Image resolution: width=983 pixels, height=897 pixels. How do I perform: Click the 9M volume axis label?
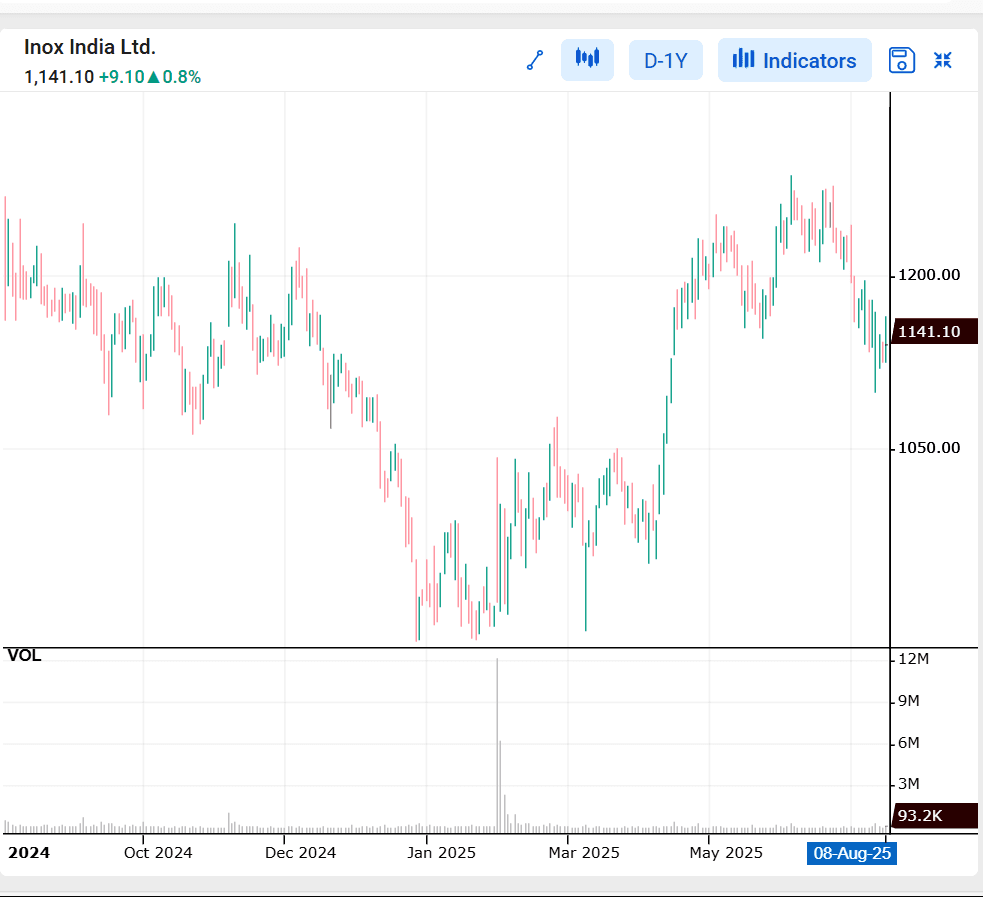pos(908,701)
